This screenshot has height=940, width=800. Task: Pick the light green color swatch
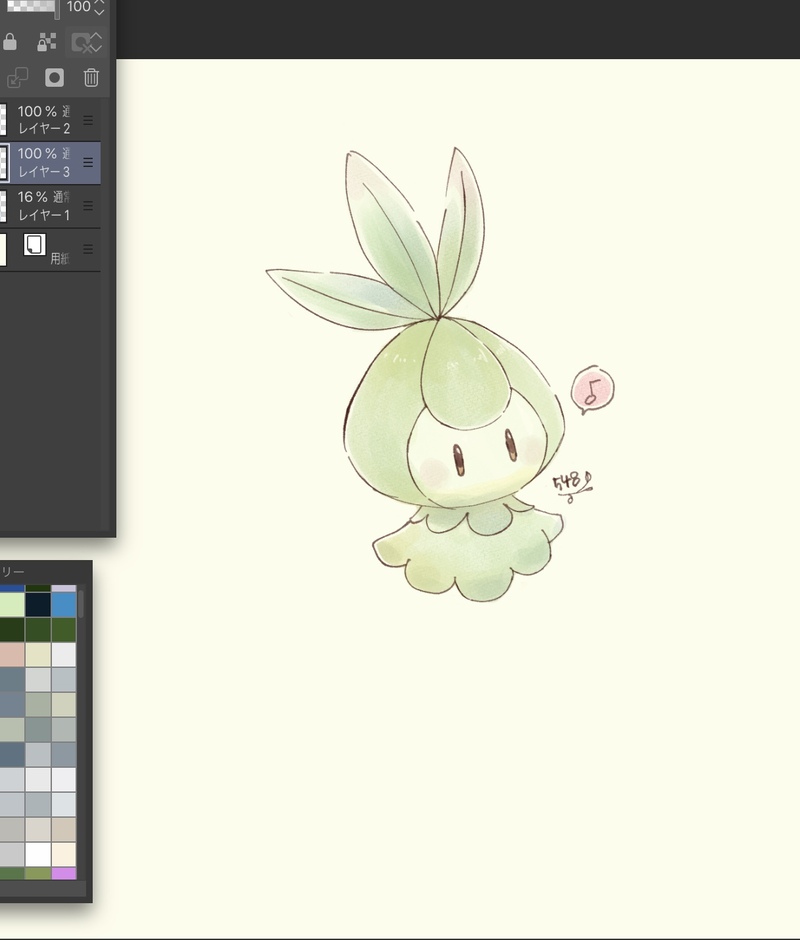[x=12, y=604]
